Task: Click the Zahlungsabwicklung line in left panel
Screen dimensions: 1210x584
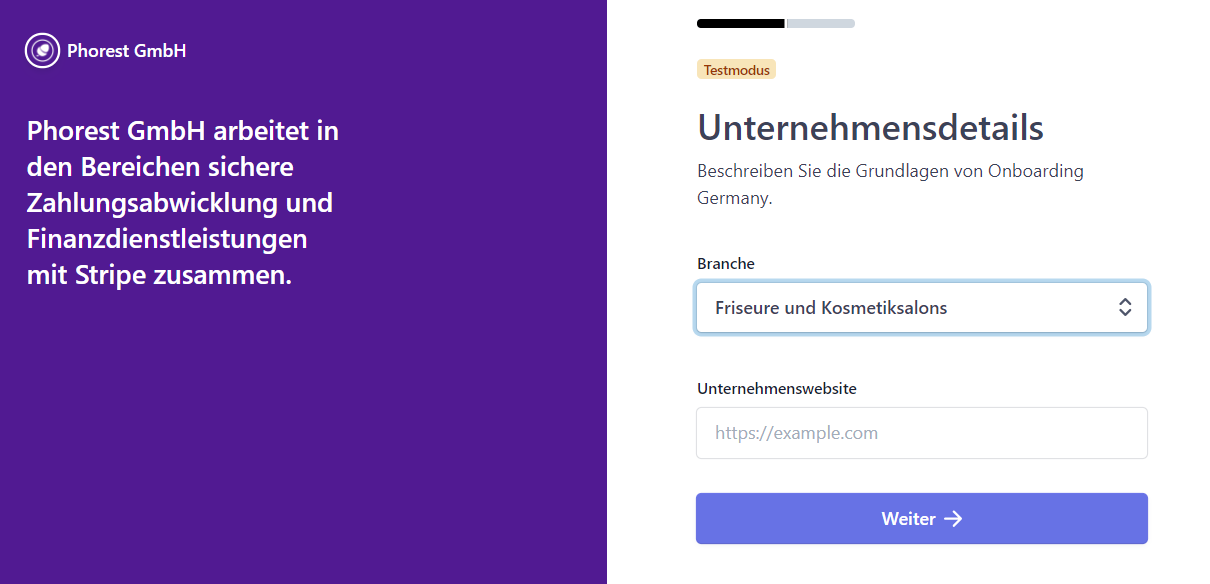Action: (x=180, y=203)
